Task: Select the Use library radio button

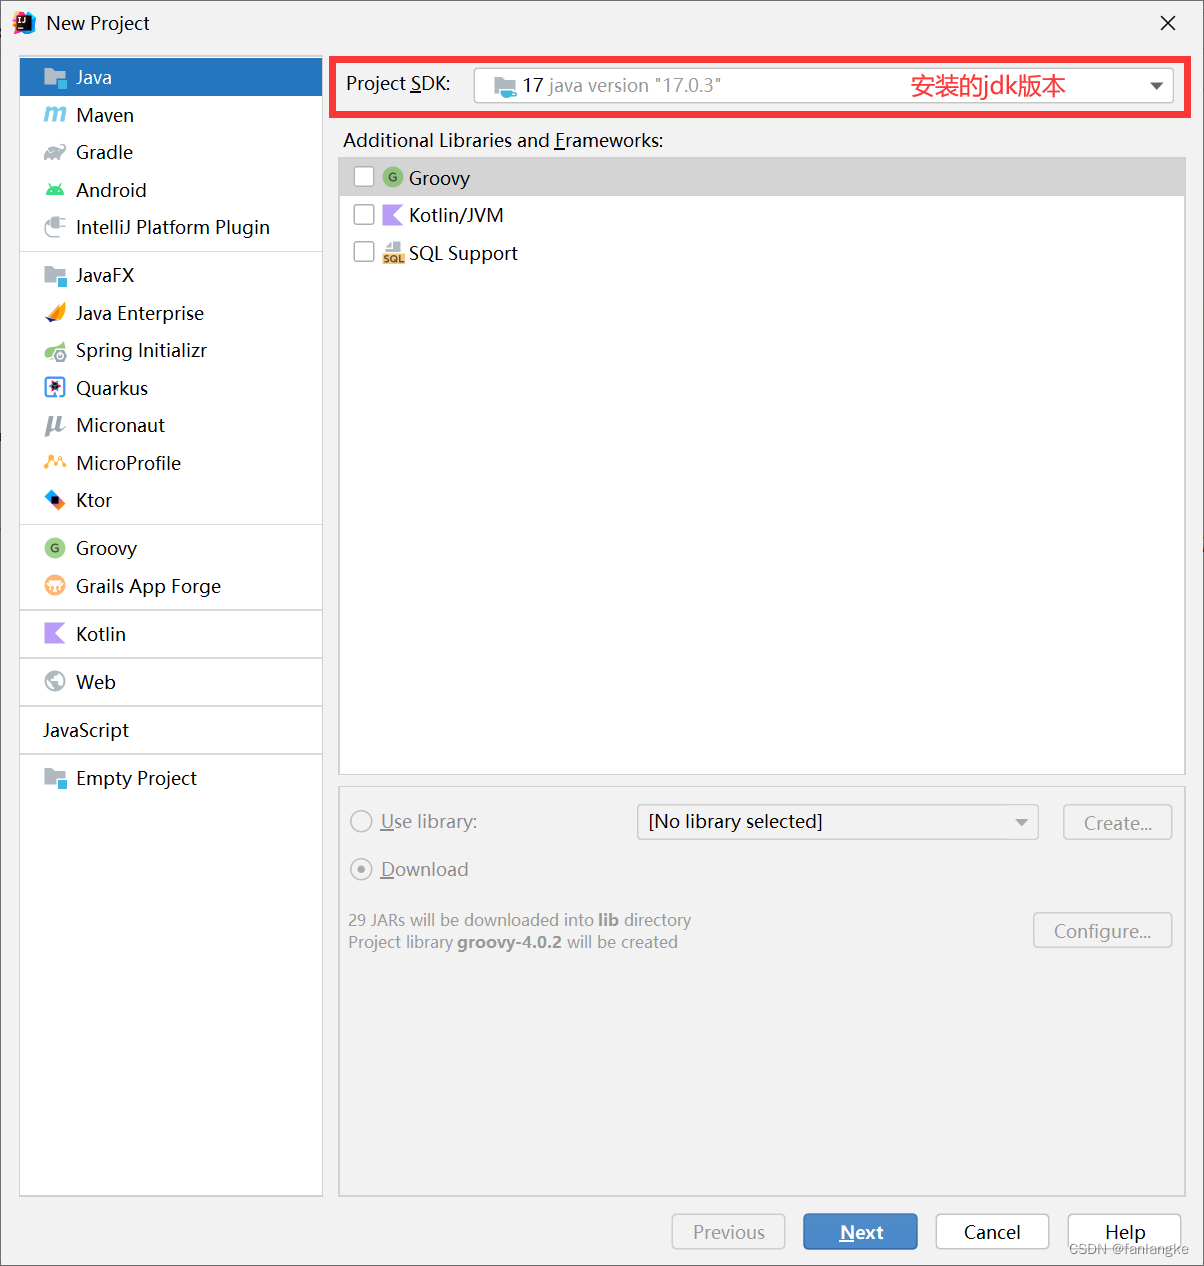Action: point(361,822)
